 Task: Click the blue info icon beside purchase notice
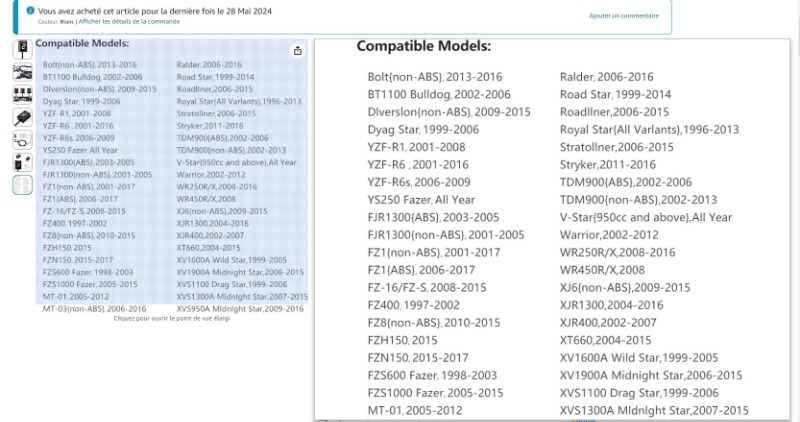point(31,10)
